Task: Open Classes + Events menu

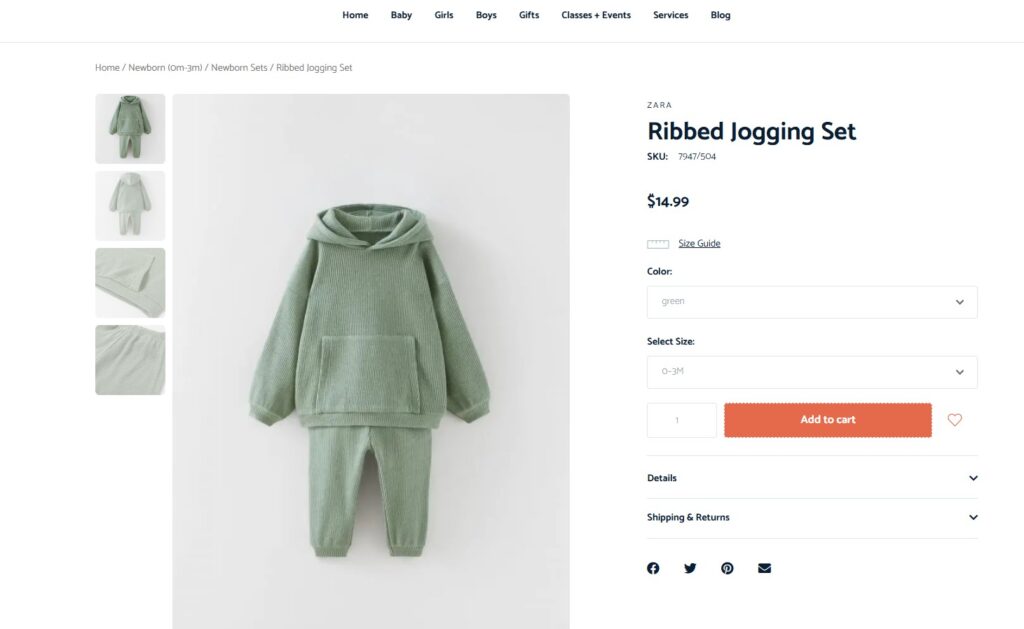Action: [x=596, y=15]
